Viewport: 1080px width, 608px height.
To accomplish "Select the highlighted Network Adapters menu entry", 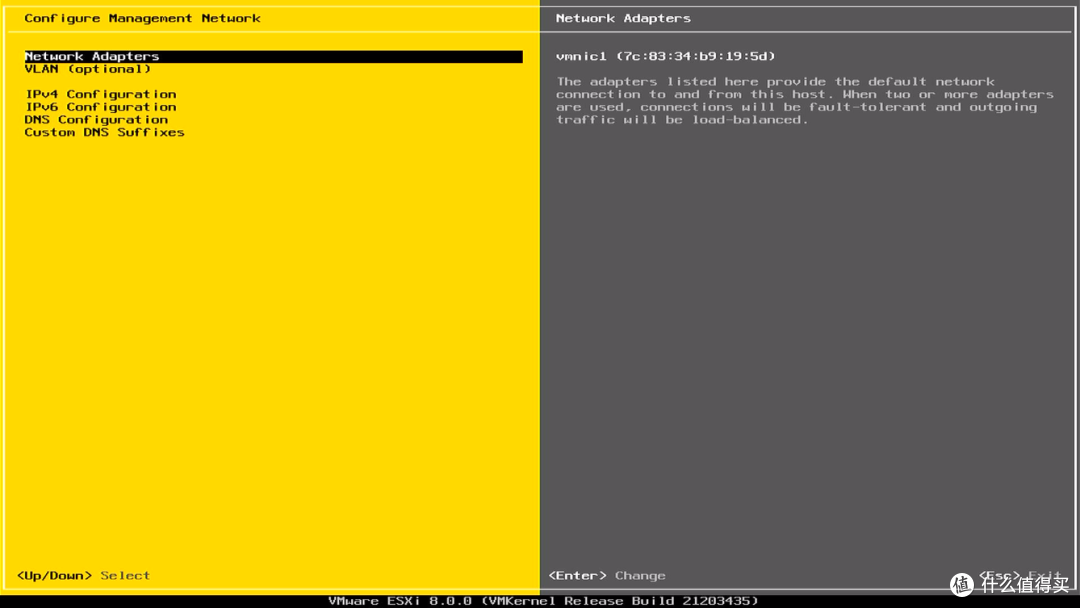I will click(x=92, y=57).
